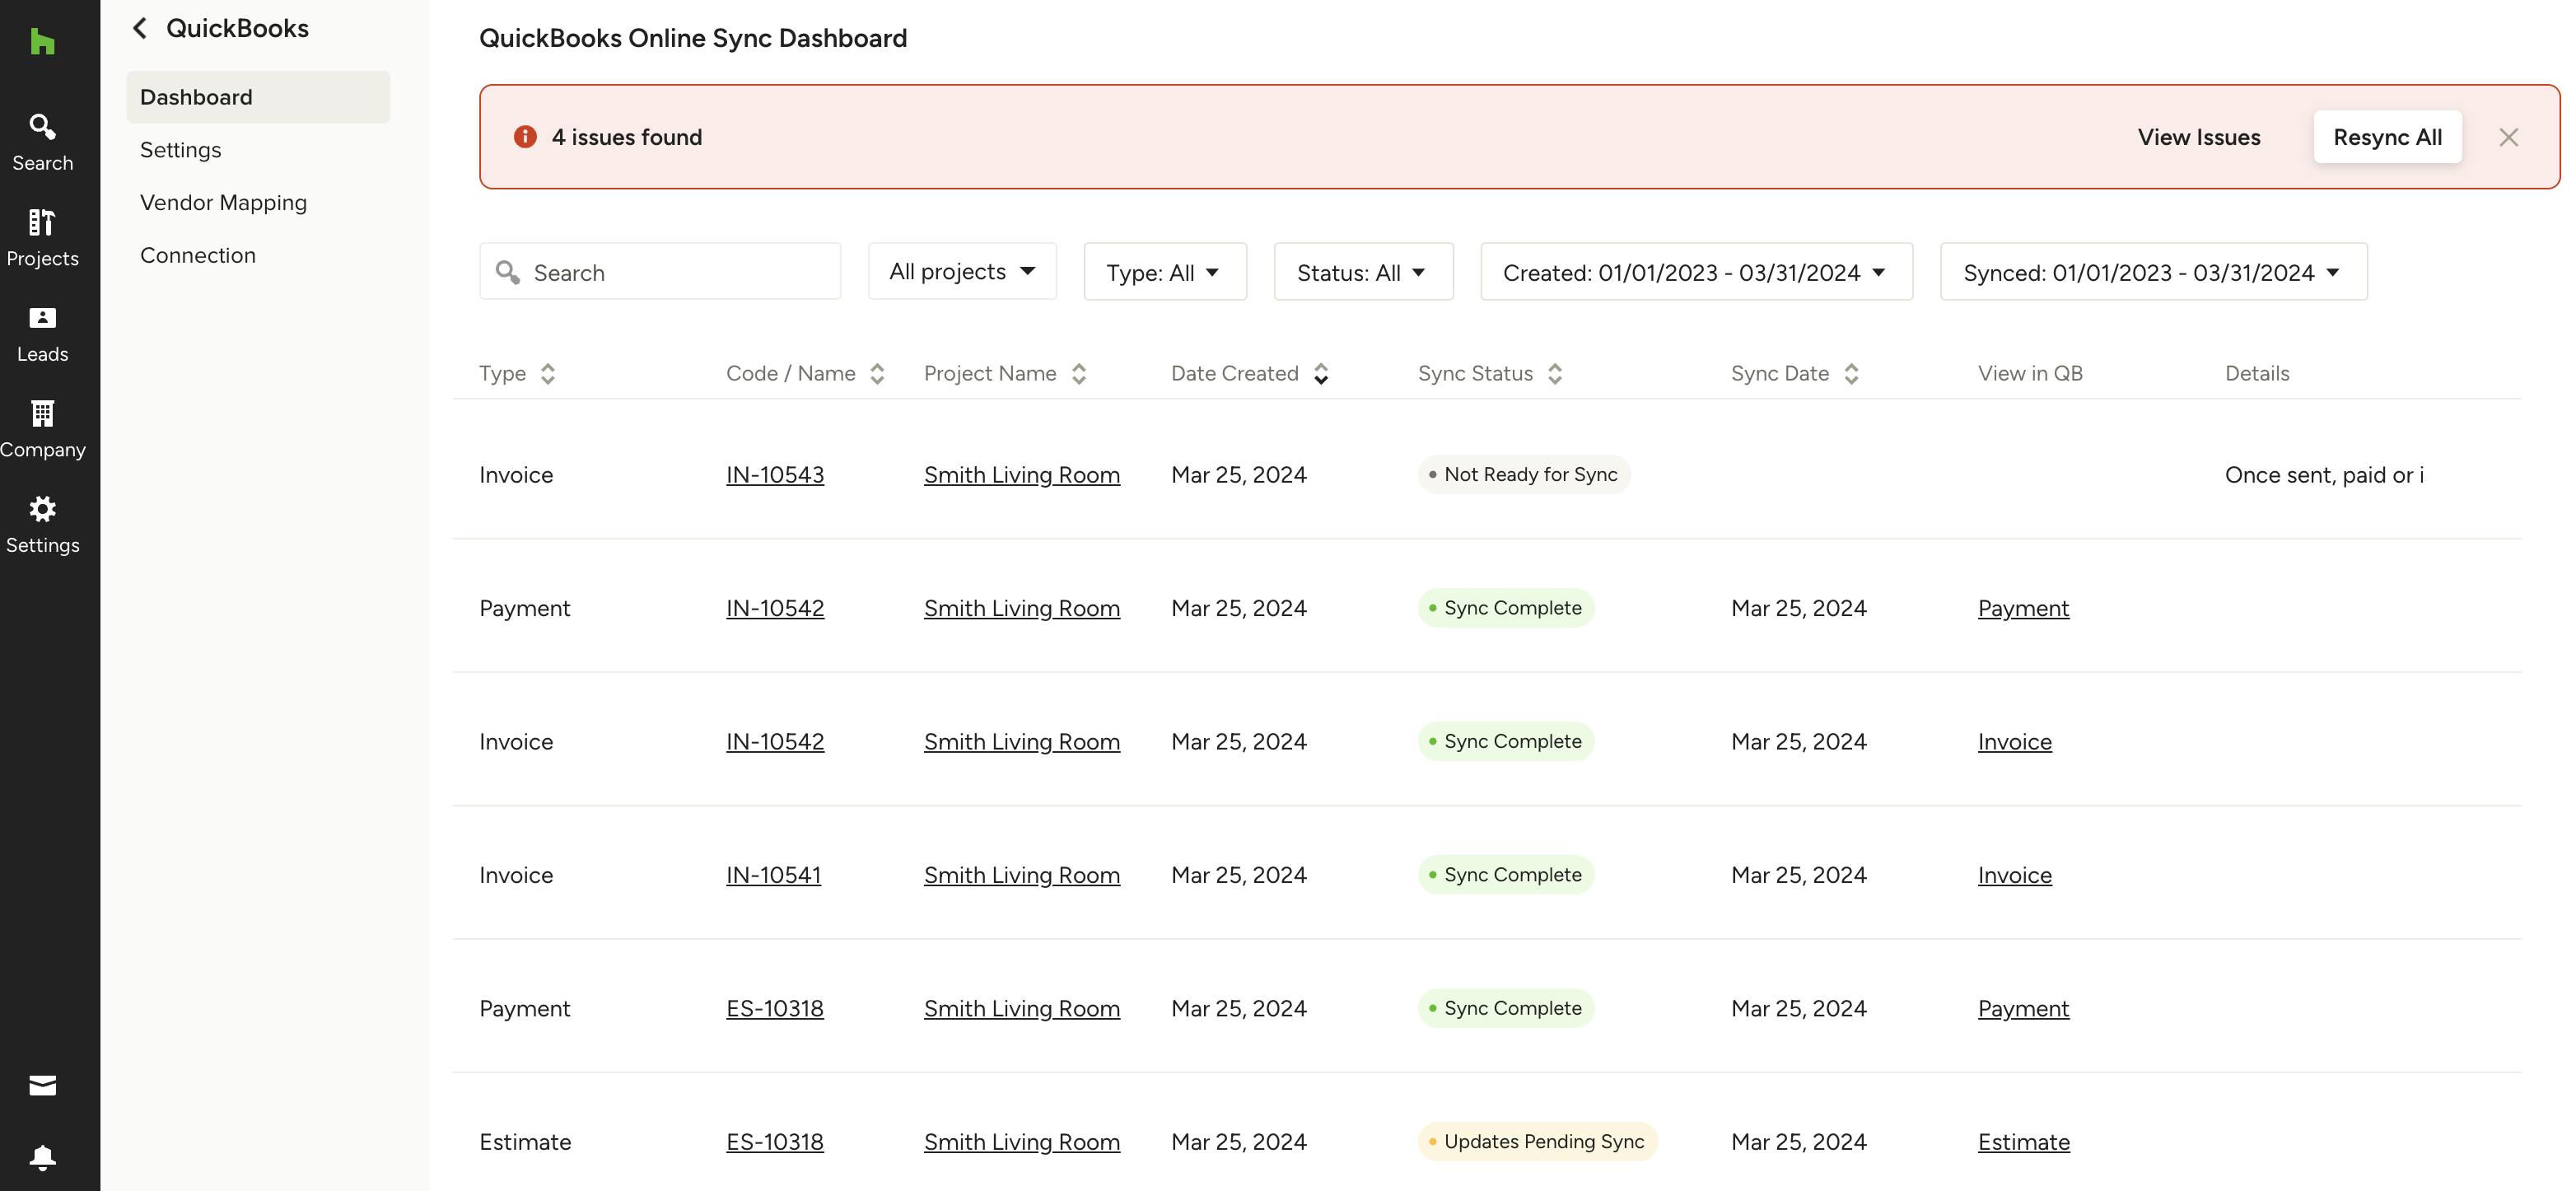Click the Details column header
Image resolution: width=2576 pixels, height=1191 pixels.
[2257, 374]
